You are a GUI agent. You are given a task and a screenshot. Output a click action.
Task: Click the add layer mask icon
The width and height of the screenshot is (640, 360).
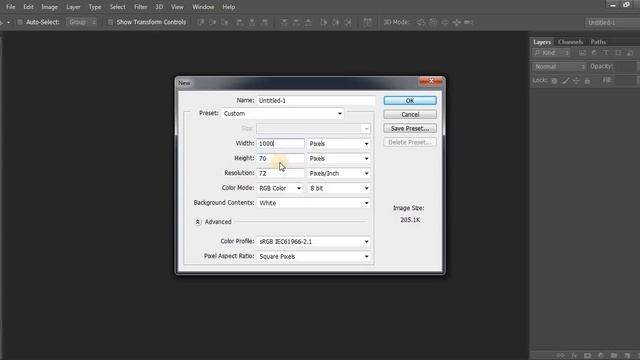(x=587, y=356)
